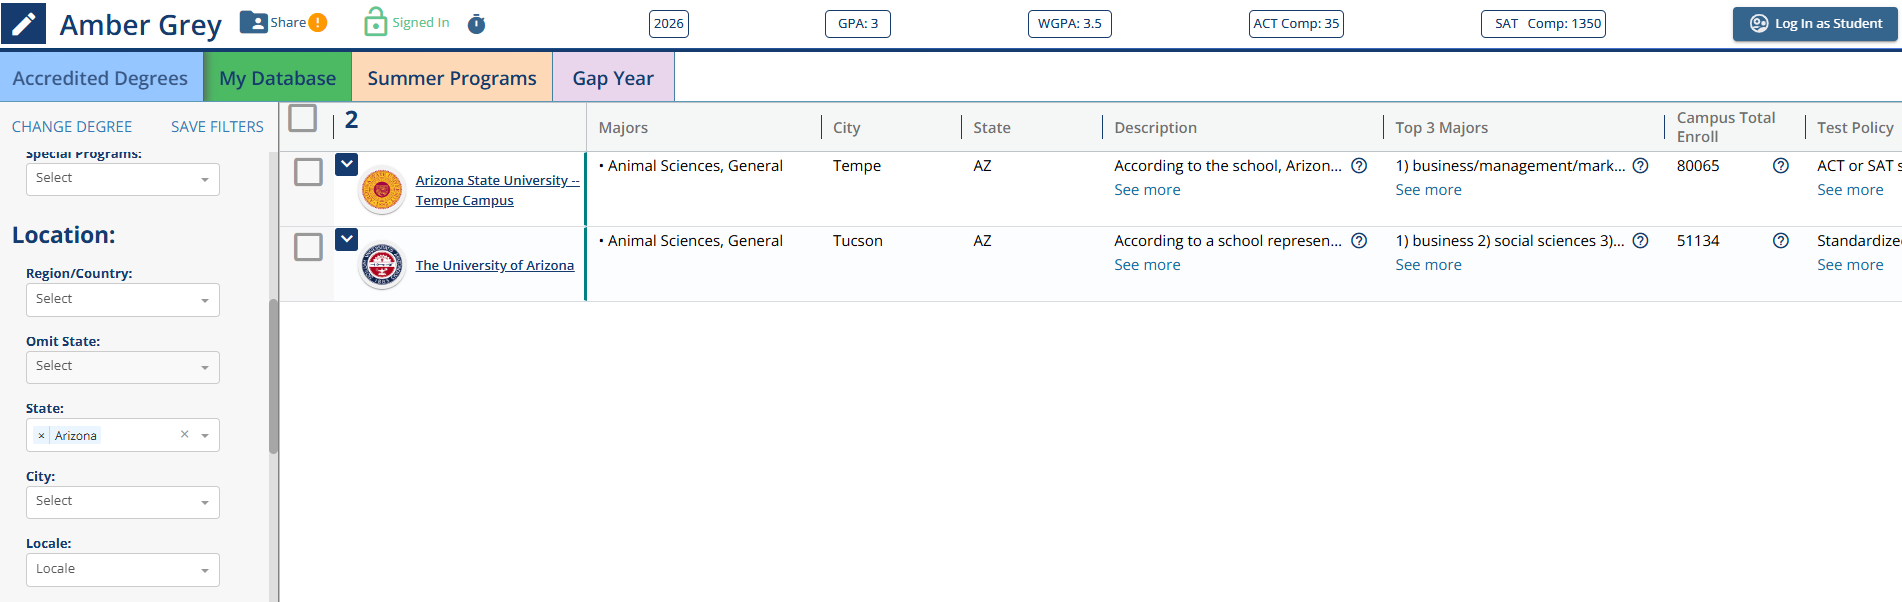
Task: Open description help icon for University of Arizona row
Action: click(1359, 241)
